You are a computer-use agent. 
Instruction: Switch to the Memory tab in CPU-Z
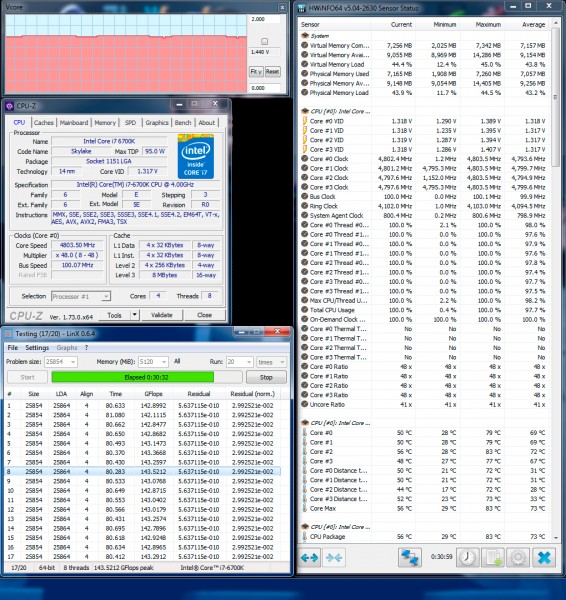[x=105, y=122]
